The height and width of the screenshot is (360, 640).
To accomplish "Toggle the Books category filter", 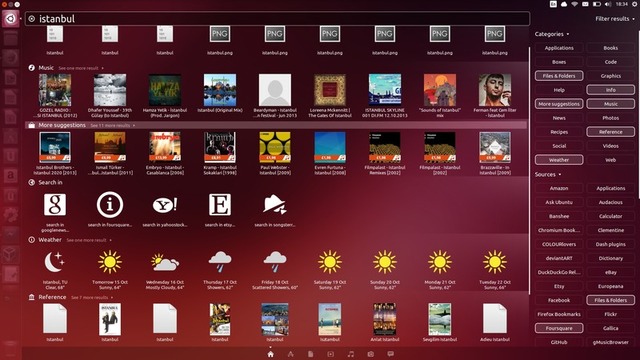I will coord(611,48).
